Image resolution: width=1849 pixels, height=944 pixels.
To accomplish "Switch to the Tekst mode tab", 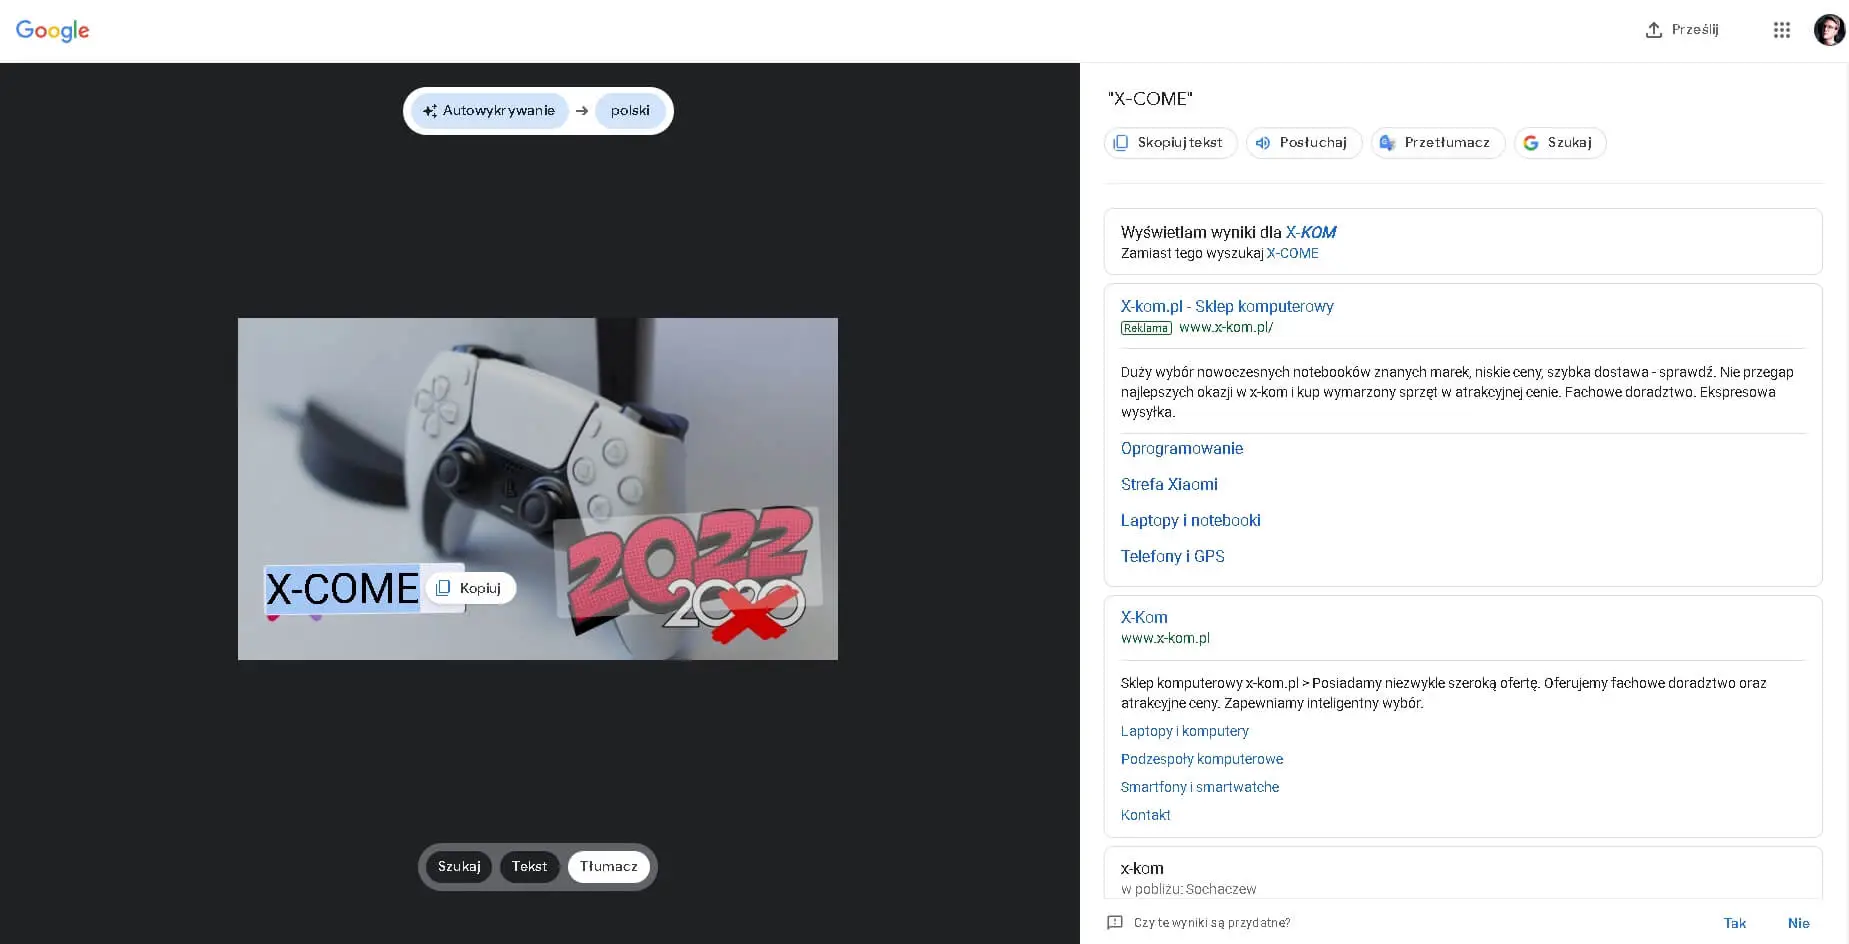I will [529, 866].
